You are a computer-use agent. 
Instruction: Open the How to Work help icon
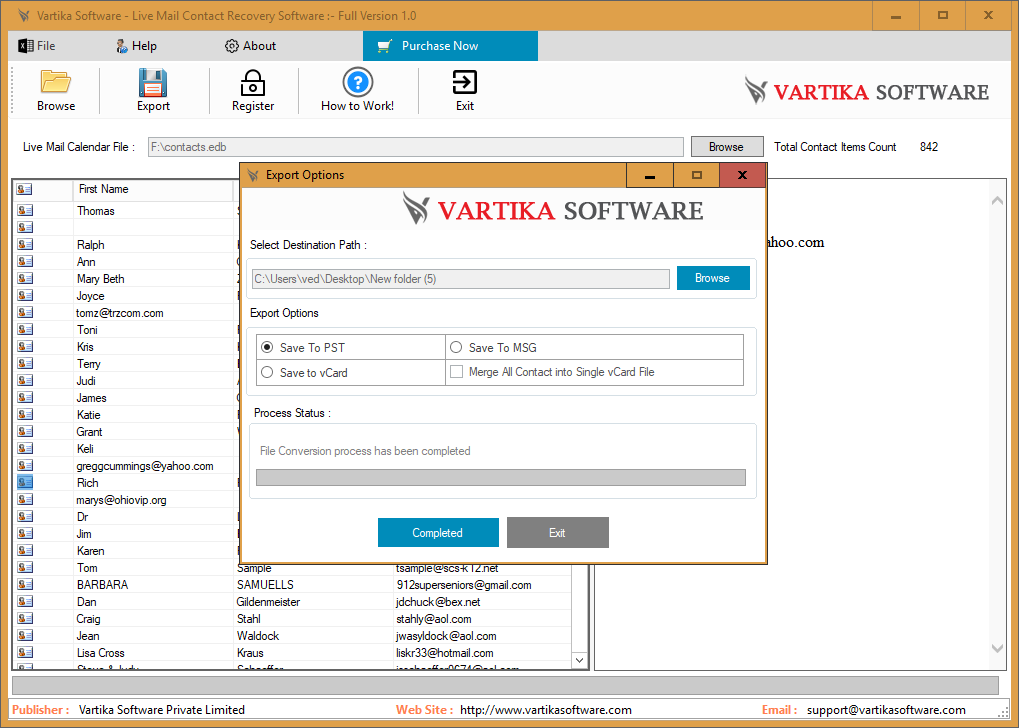[357, 83]
